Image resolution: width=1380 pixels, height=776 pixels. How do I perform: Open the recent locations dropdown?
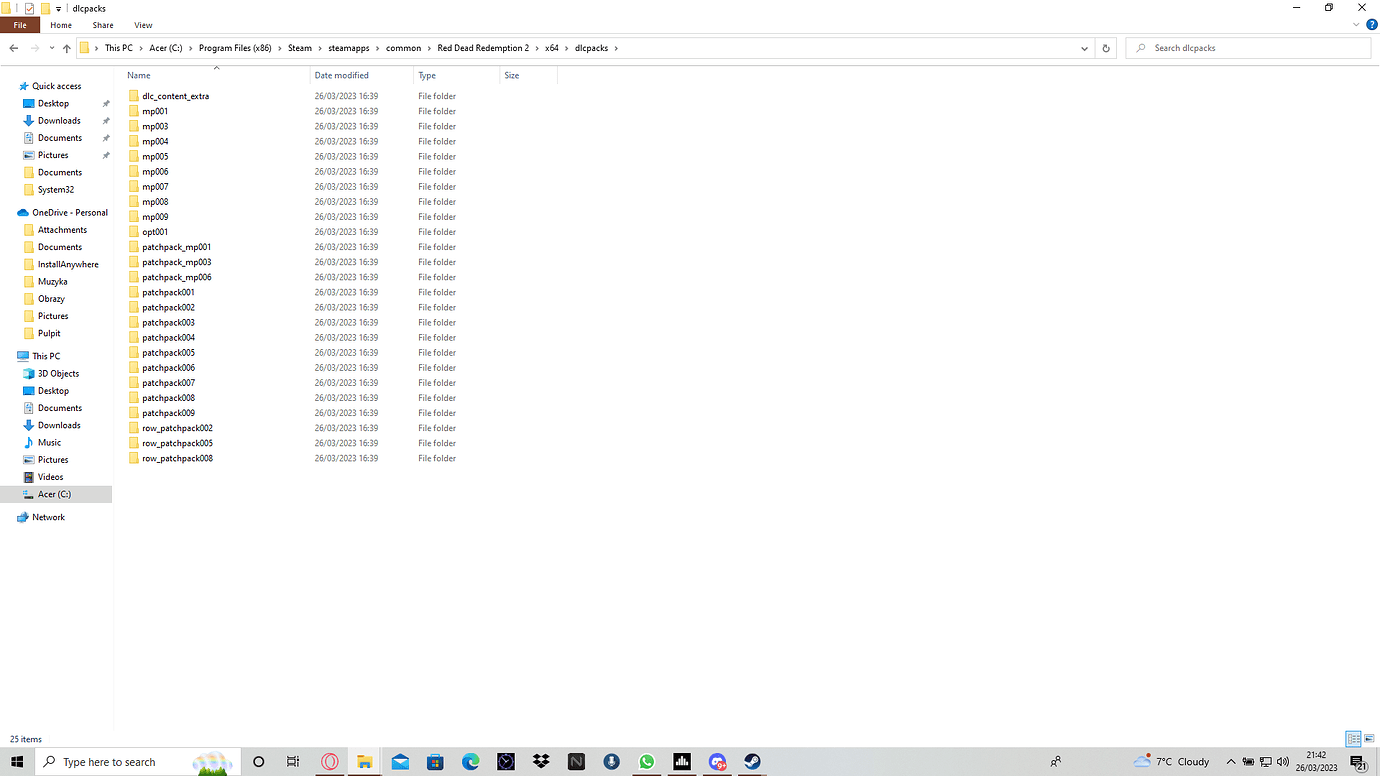pos(52,48)
